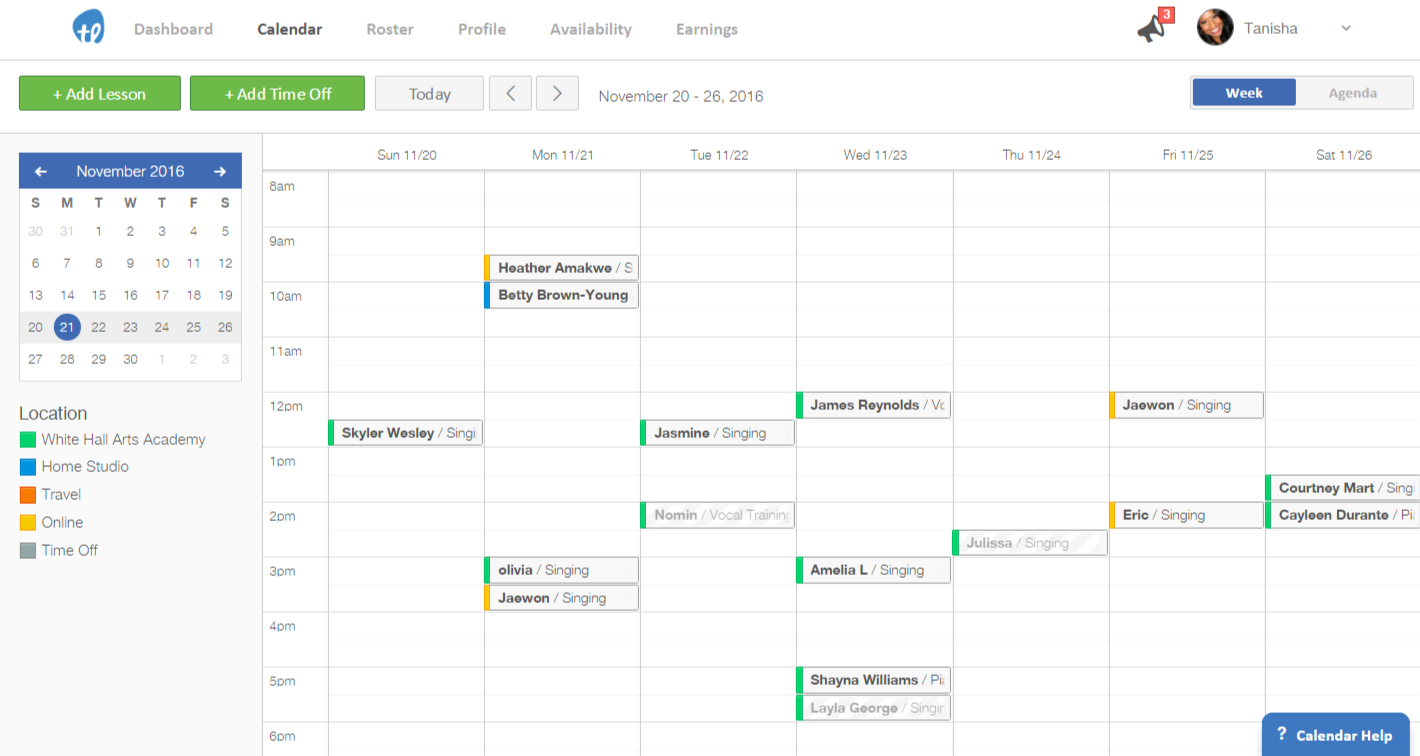This screenshot has height=756, width=1420.
Task: Open Heather Amakwe lesson on Monday
Action: (x=562, y=268)
